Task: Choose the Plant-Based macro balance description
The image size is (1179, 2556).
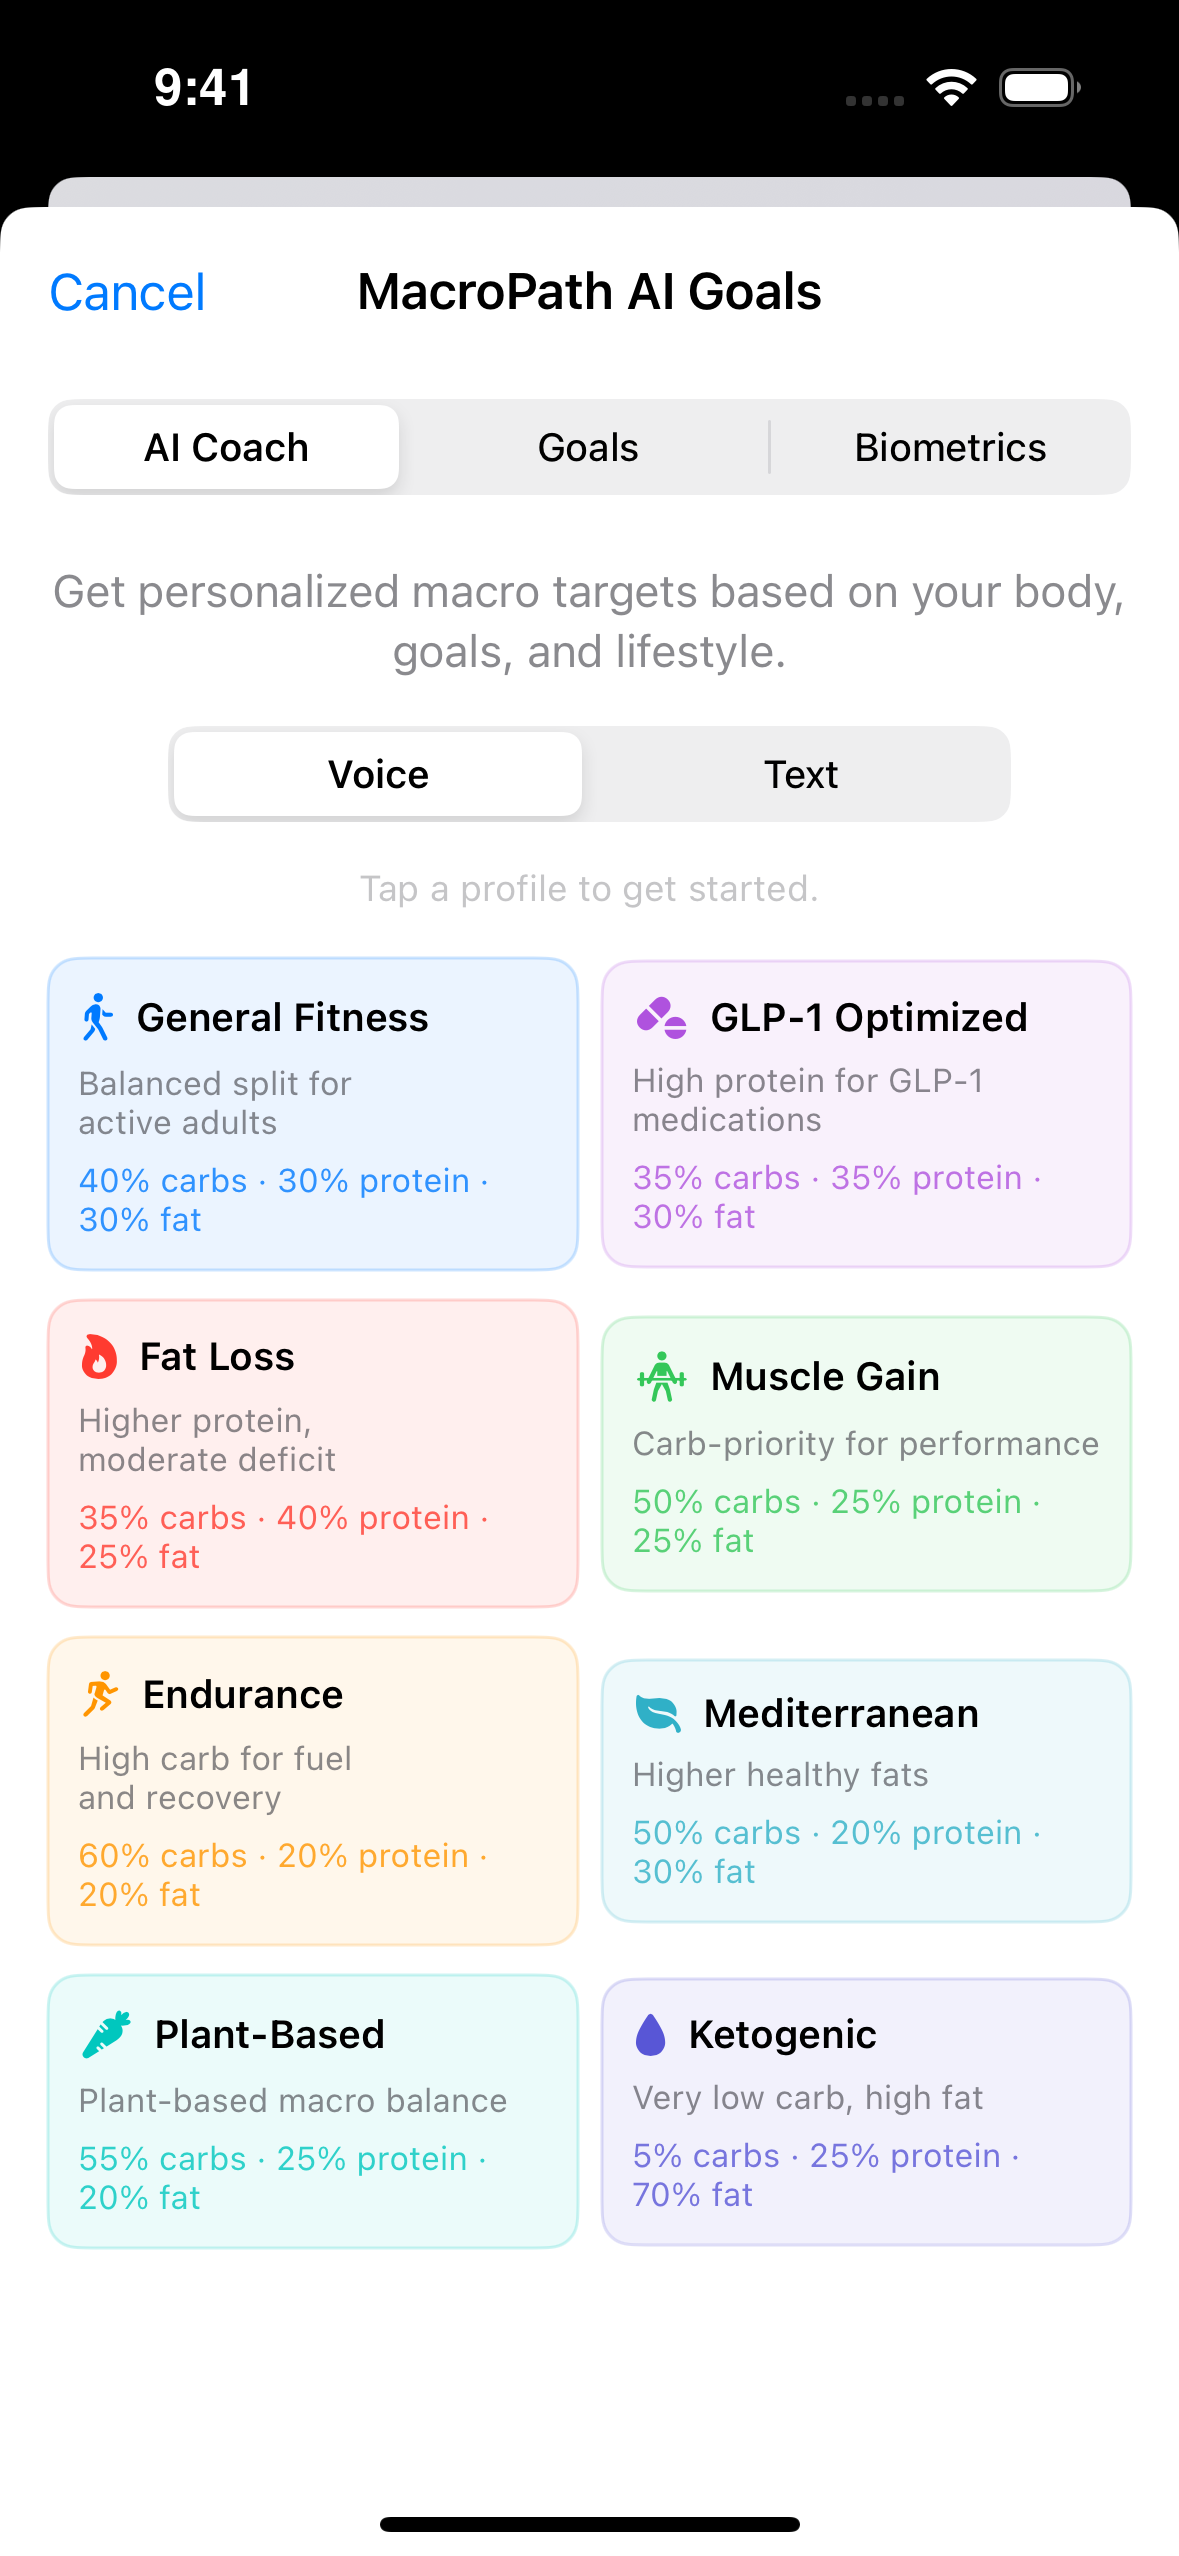Action: tap(293, 2101)
